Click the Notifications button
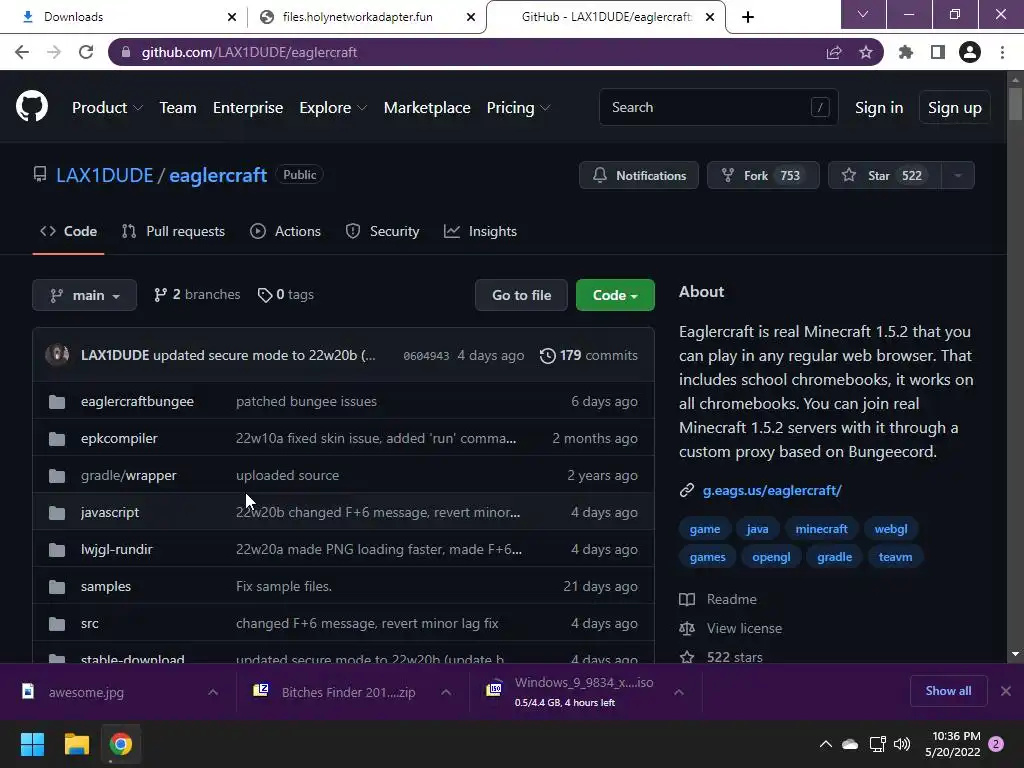Image resolution: width=1024 pixels, height=768 pixels. click(x=639, y=175)
